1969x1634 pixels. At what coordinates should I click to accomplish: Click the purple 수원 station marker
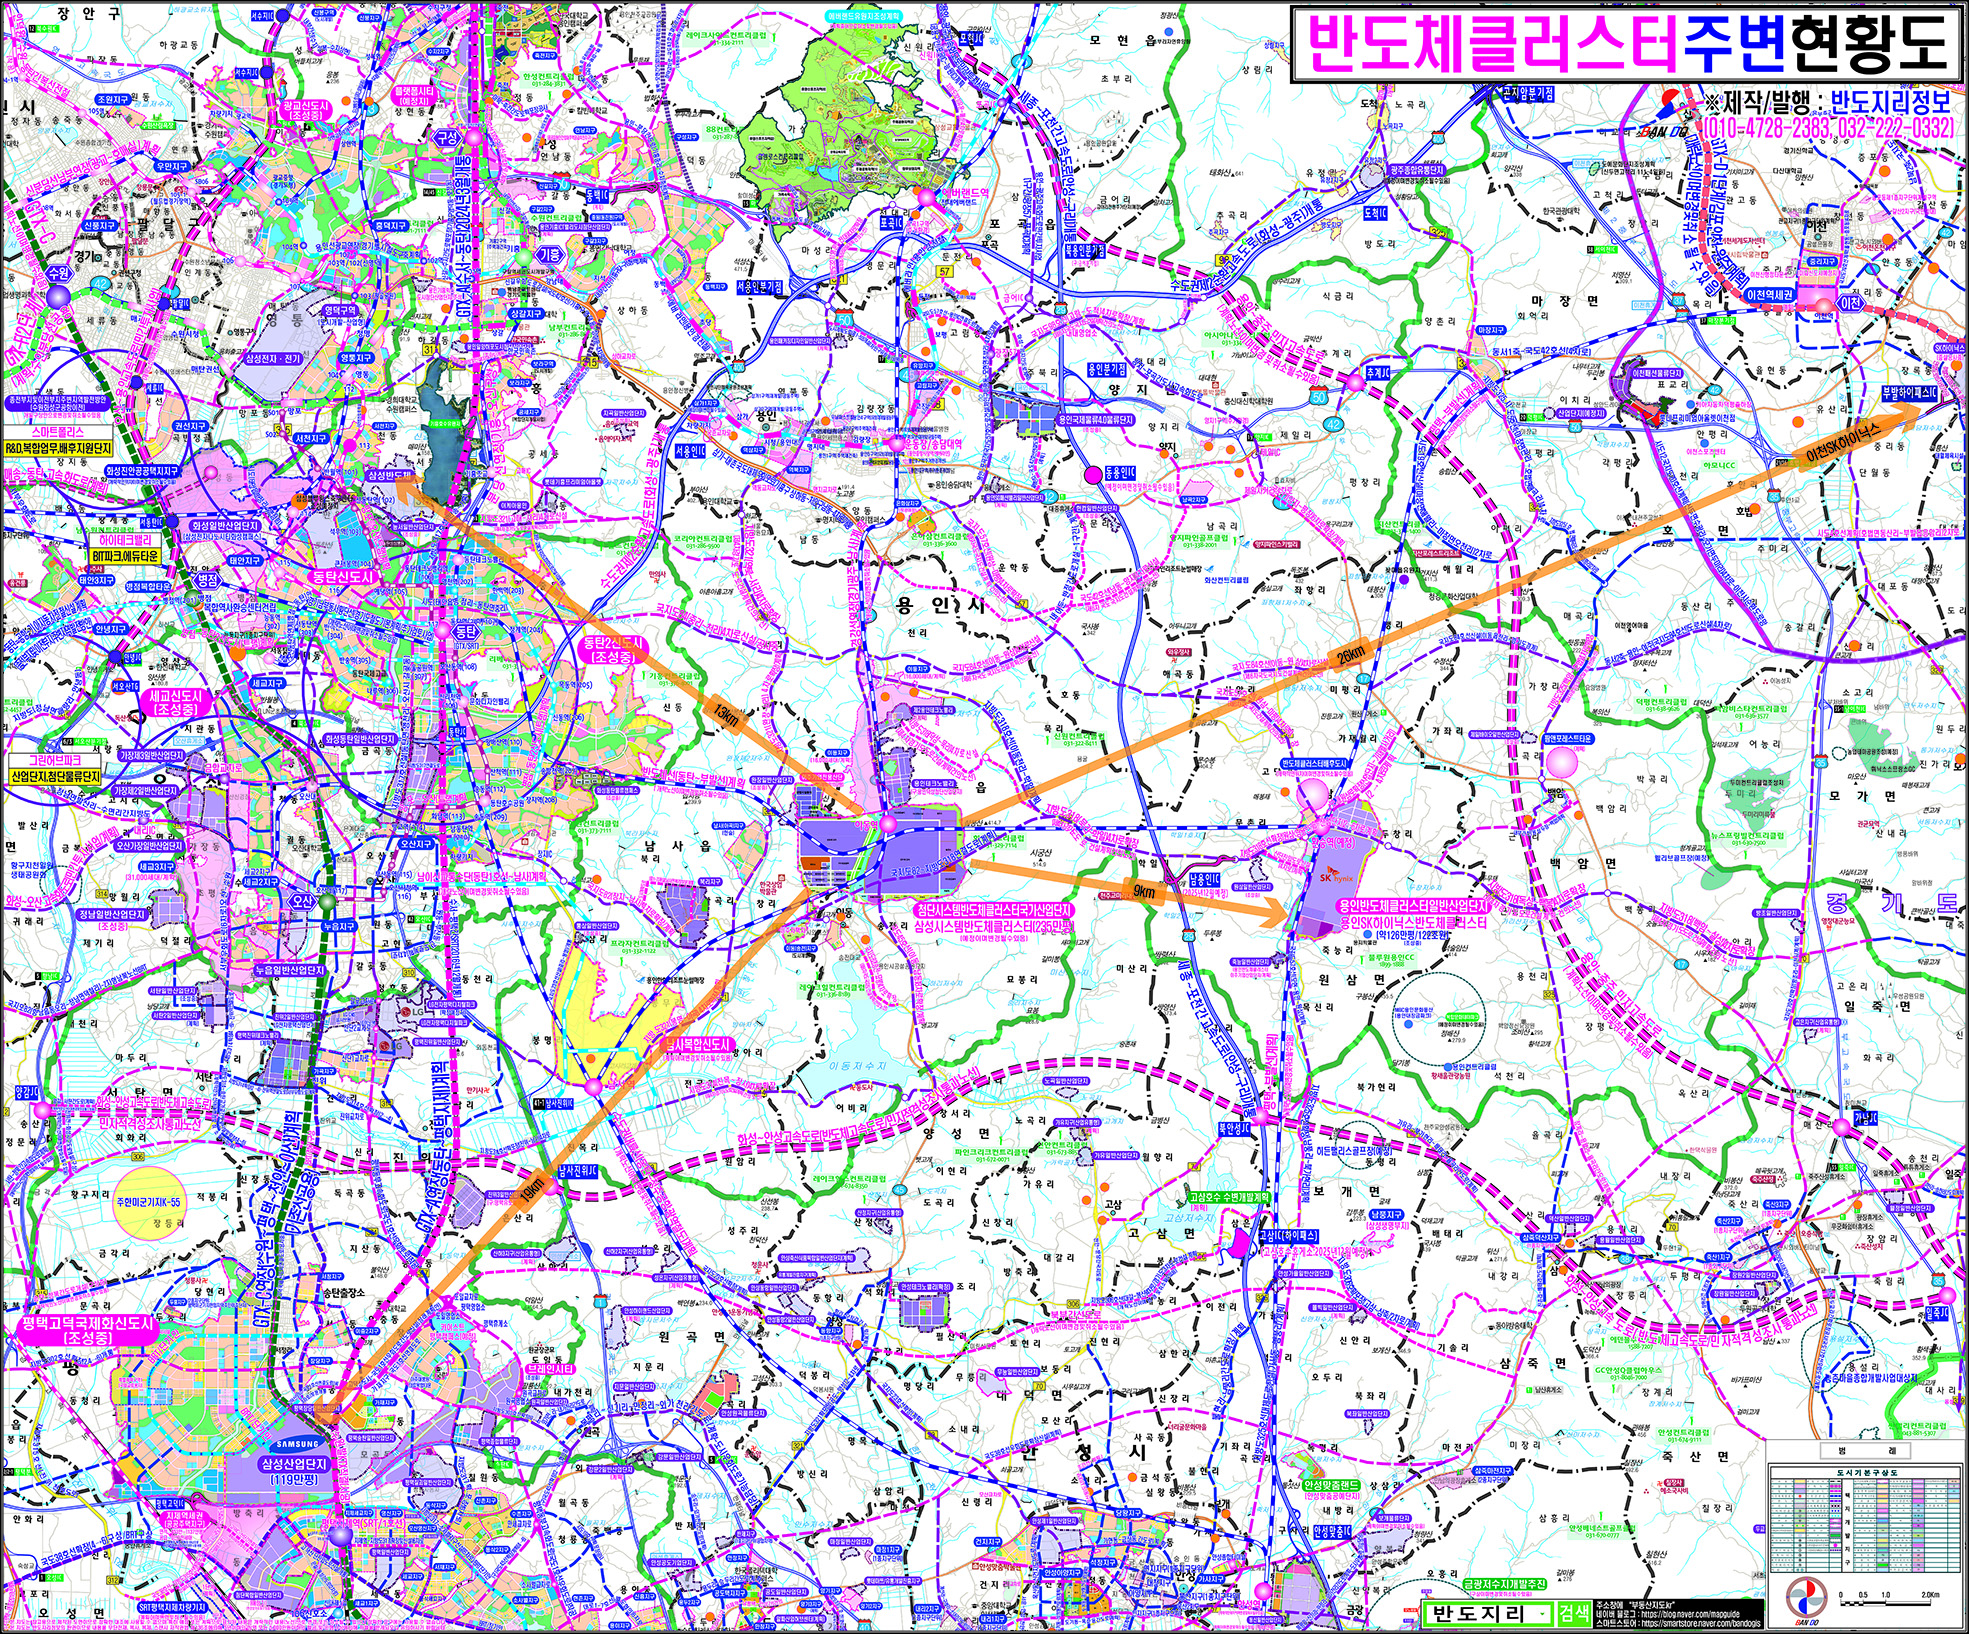[x=59, y=295]
